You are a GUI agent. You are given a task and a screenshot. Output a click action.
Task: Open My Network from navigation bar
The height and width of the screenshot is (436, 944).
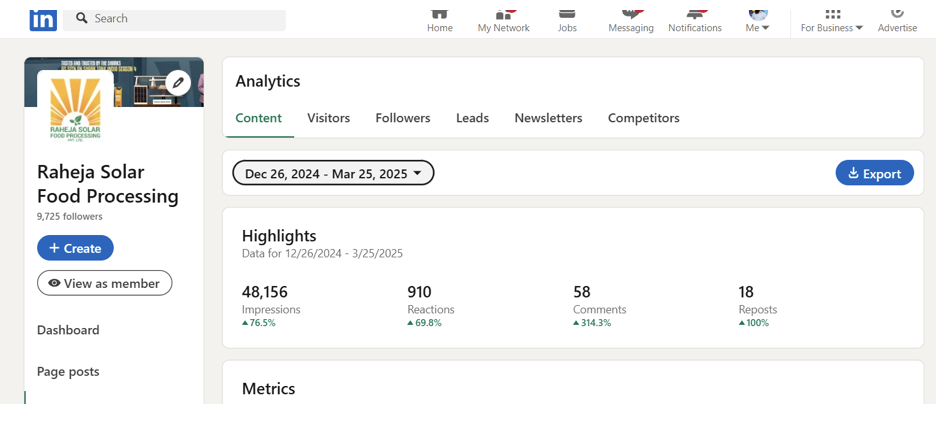tap(503, 21)
